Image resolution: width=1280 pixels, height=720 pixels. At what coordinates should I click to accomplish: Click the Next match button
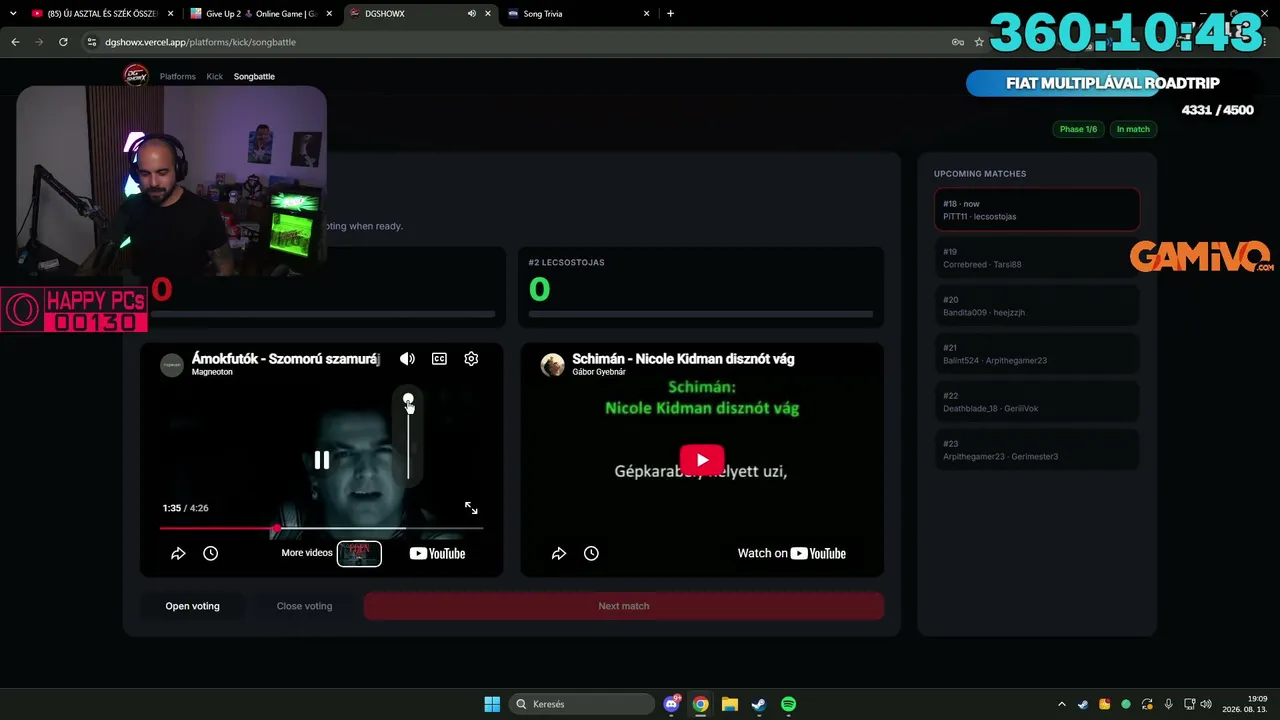click(624, 606)
